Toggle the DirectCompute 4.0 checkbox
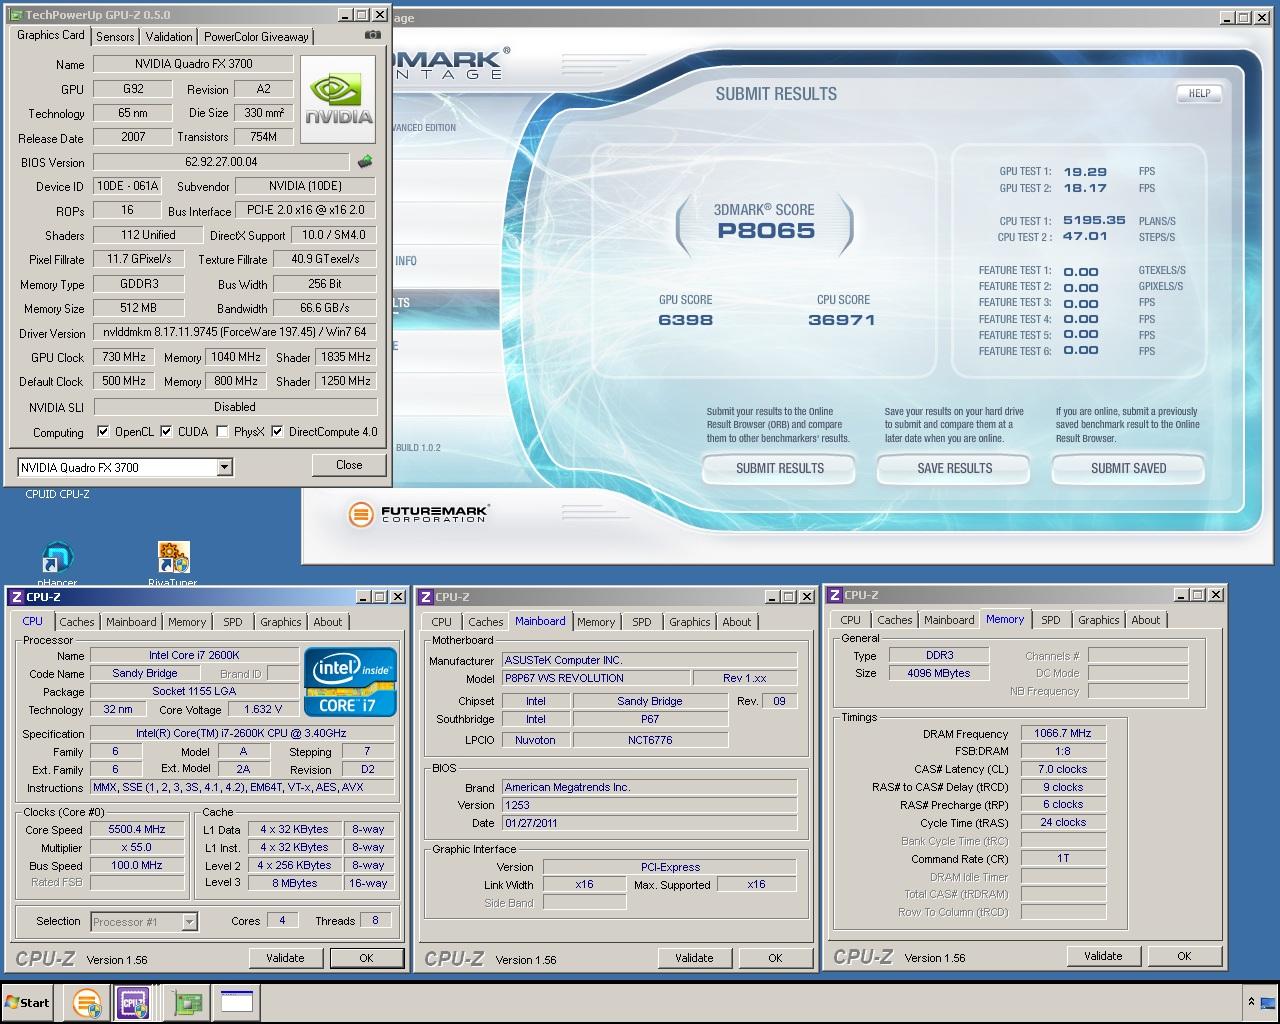The image size is (1280, 1024). click(277, 432)
